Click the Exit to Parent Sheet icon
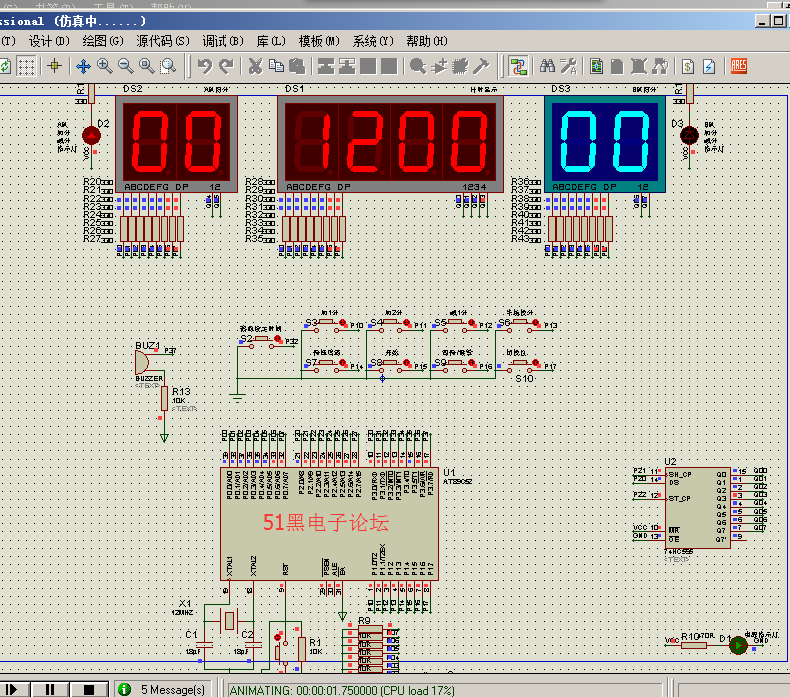 pos(660,66)
